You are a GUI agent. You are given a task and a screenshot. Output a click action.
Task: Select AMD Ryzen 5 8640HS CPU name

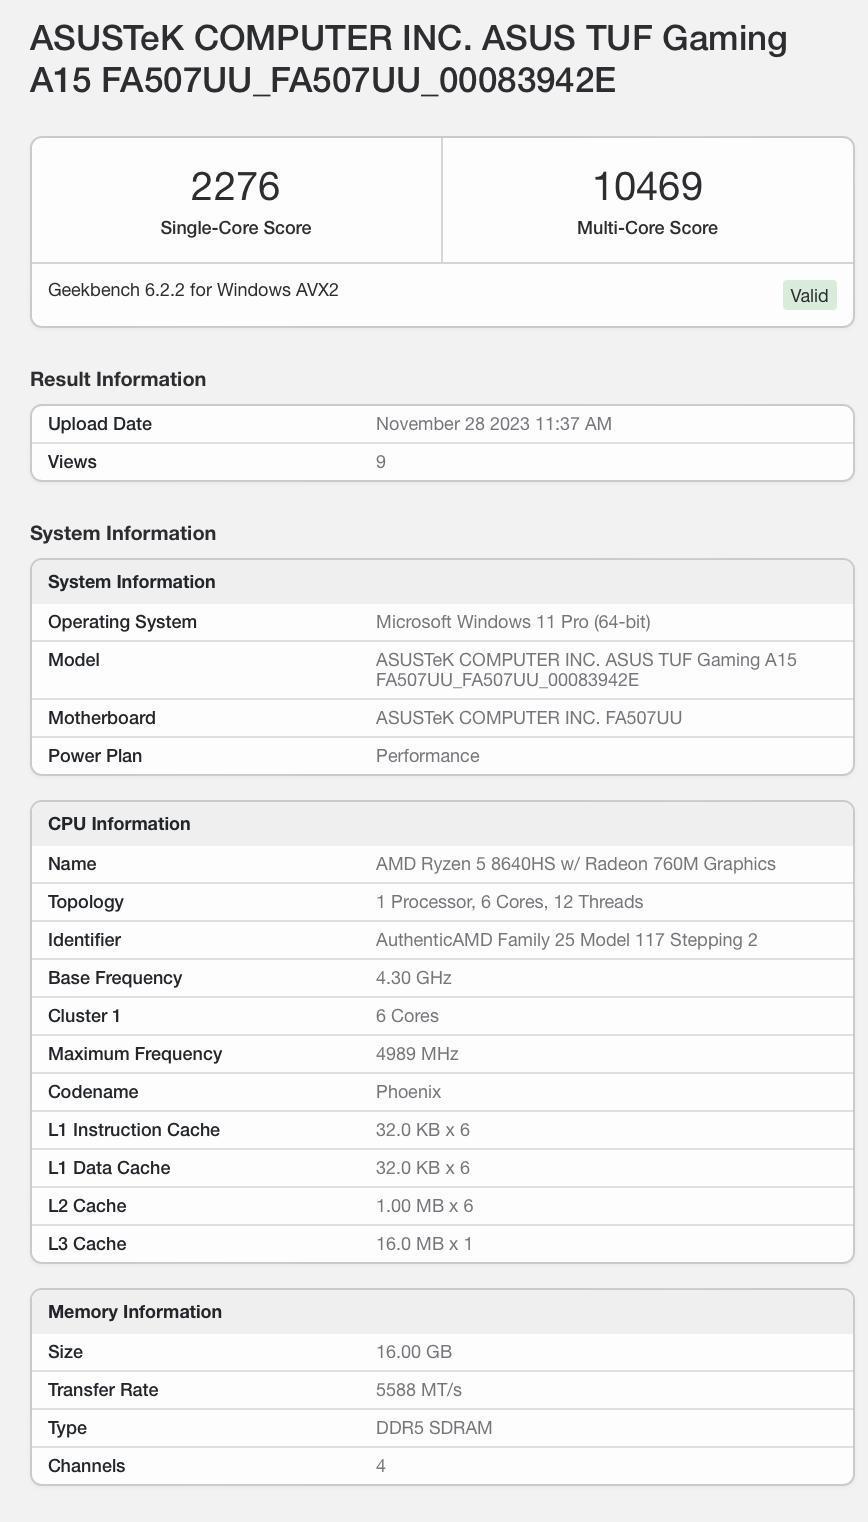pyautogui.click(x=576, y=864)
